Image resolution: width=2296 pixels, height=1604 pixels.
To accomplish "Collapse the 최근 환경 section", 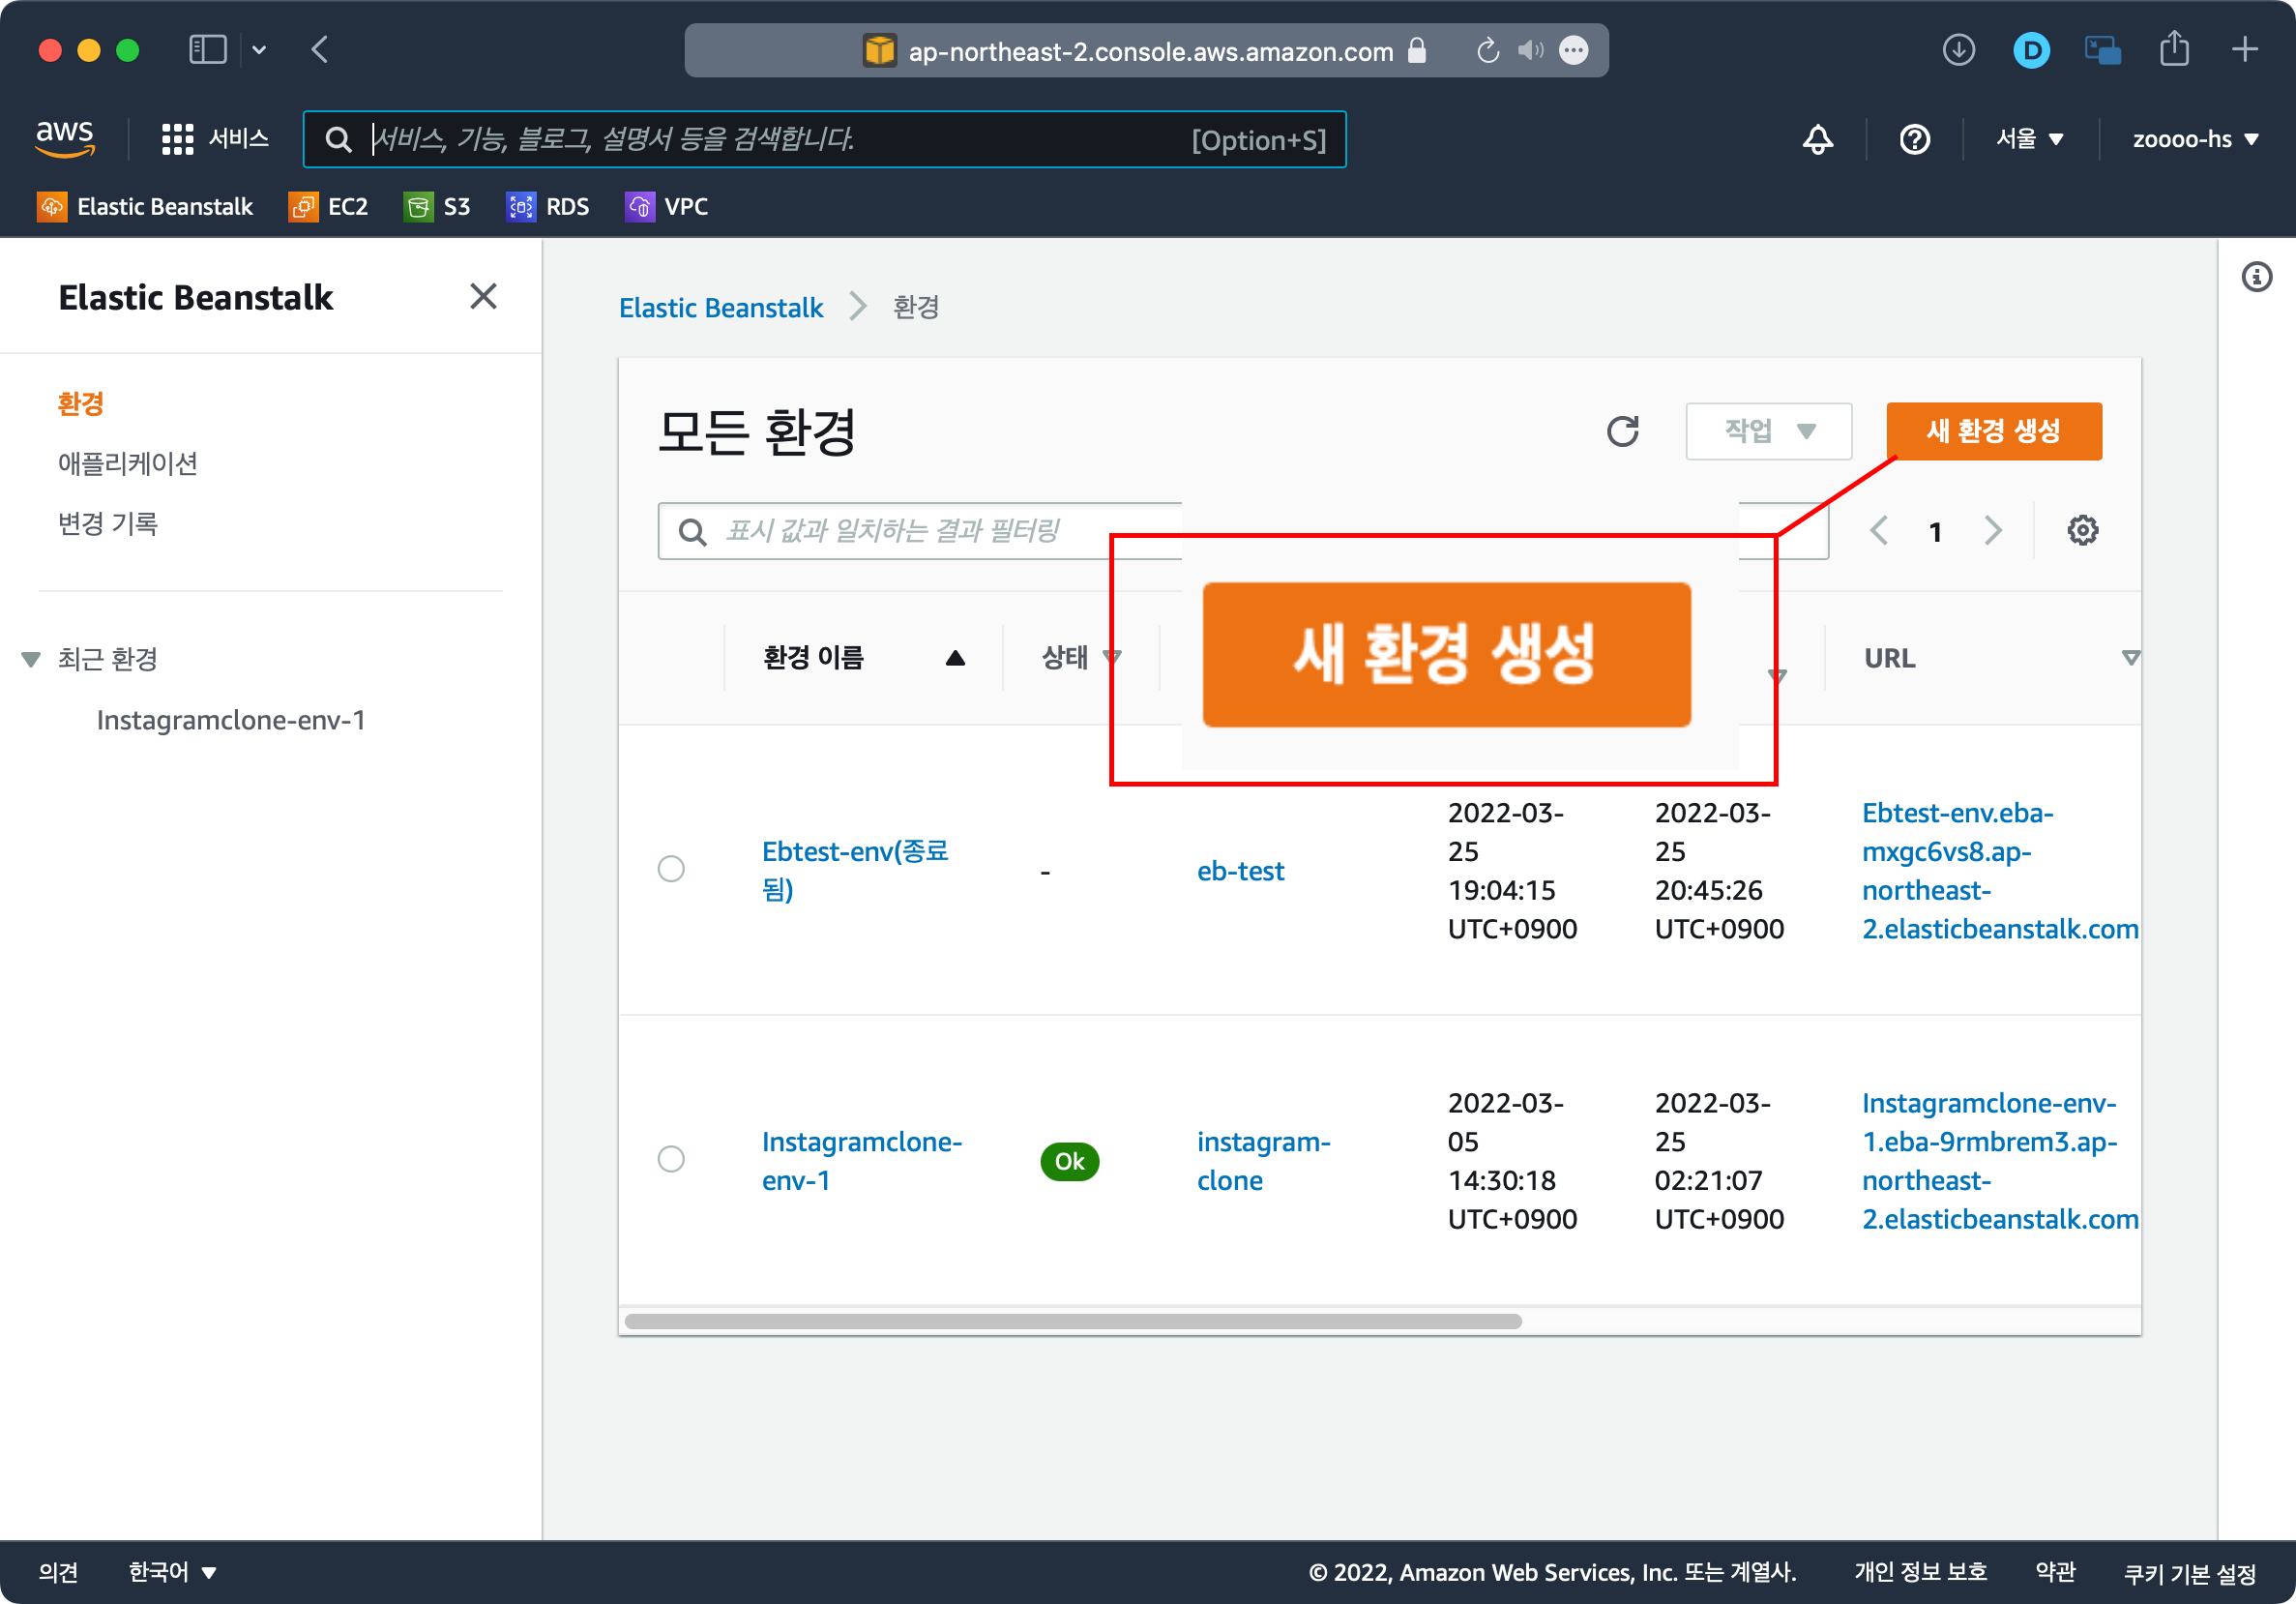I will click(31, 659).
